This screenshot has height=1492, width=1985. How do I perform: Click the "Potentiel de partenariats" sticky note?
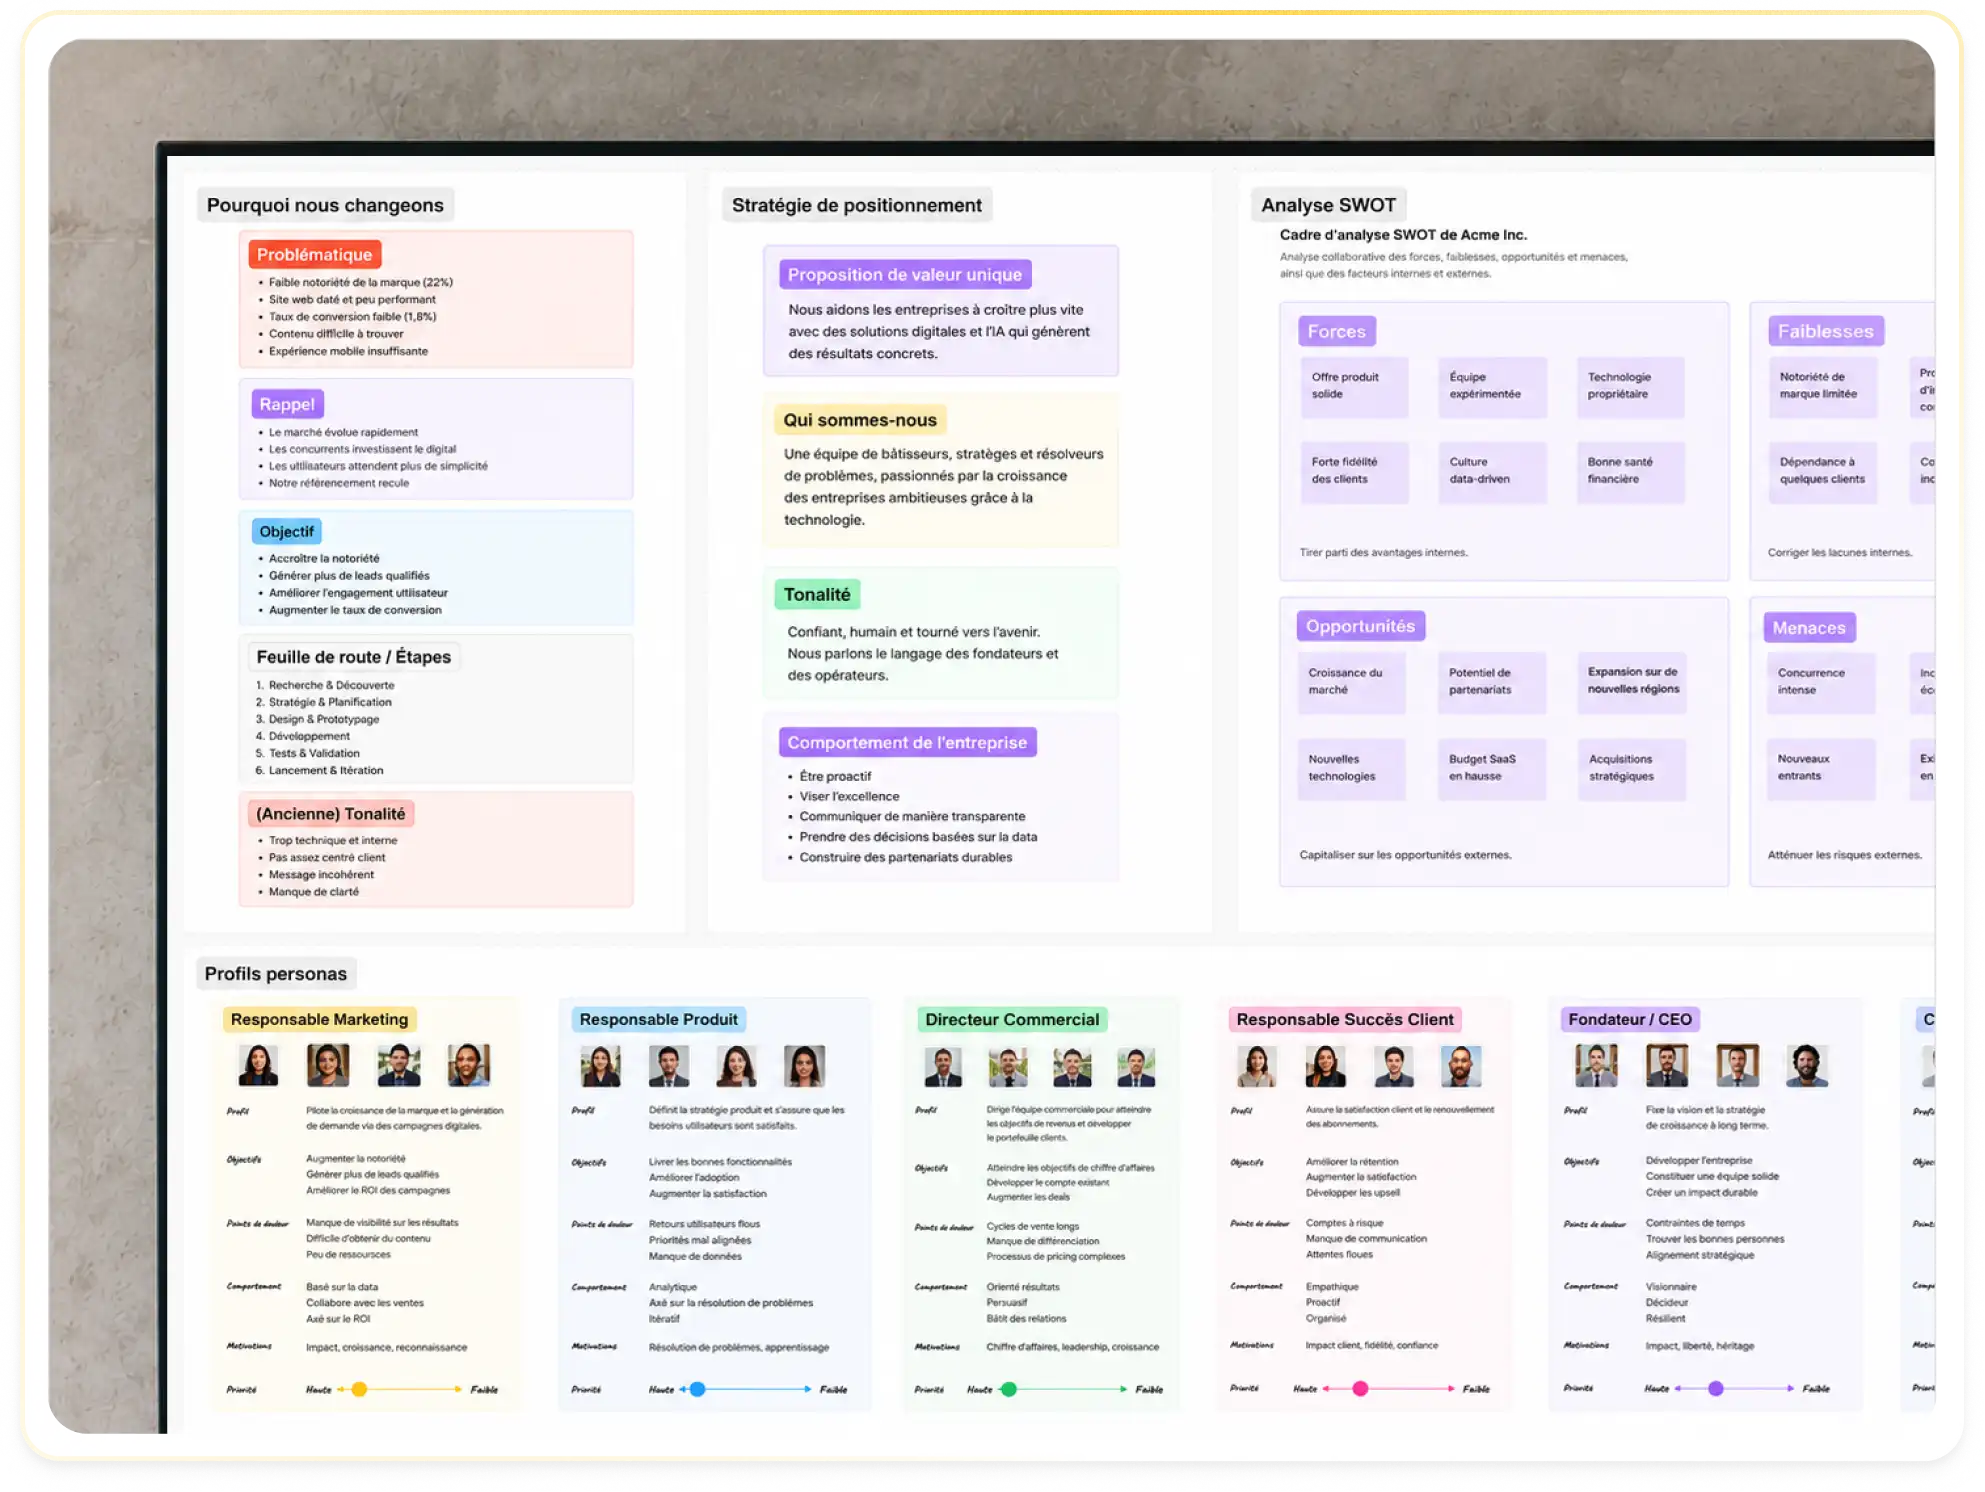(1491, 683)
